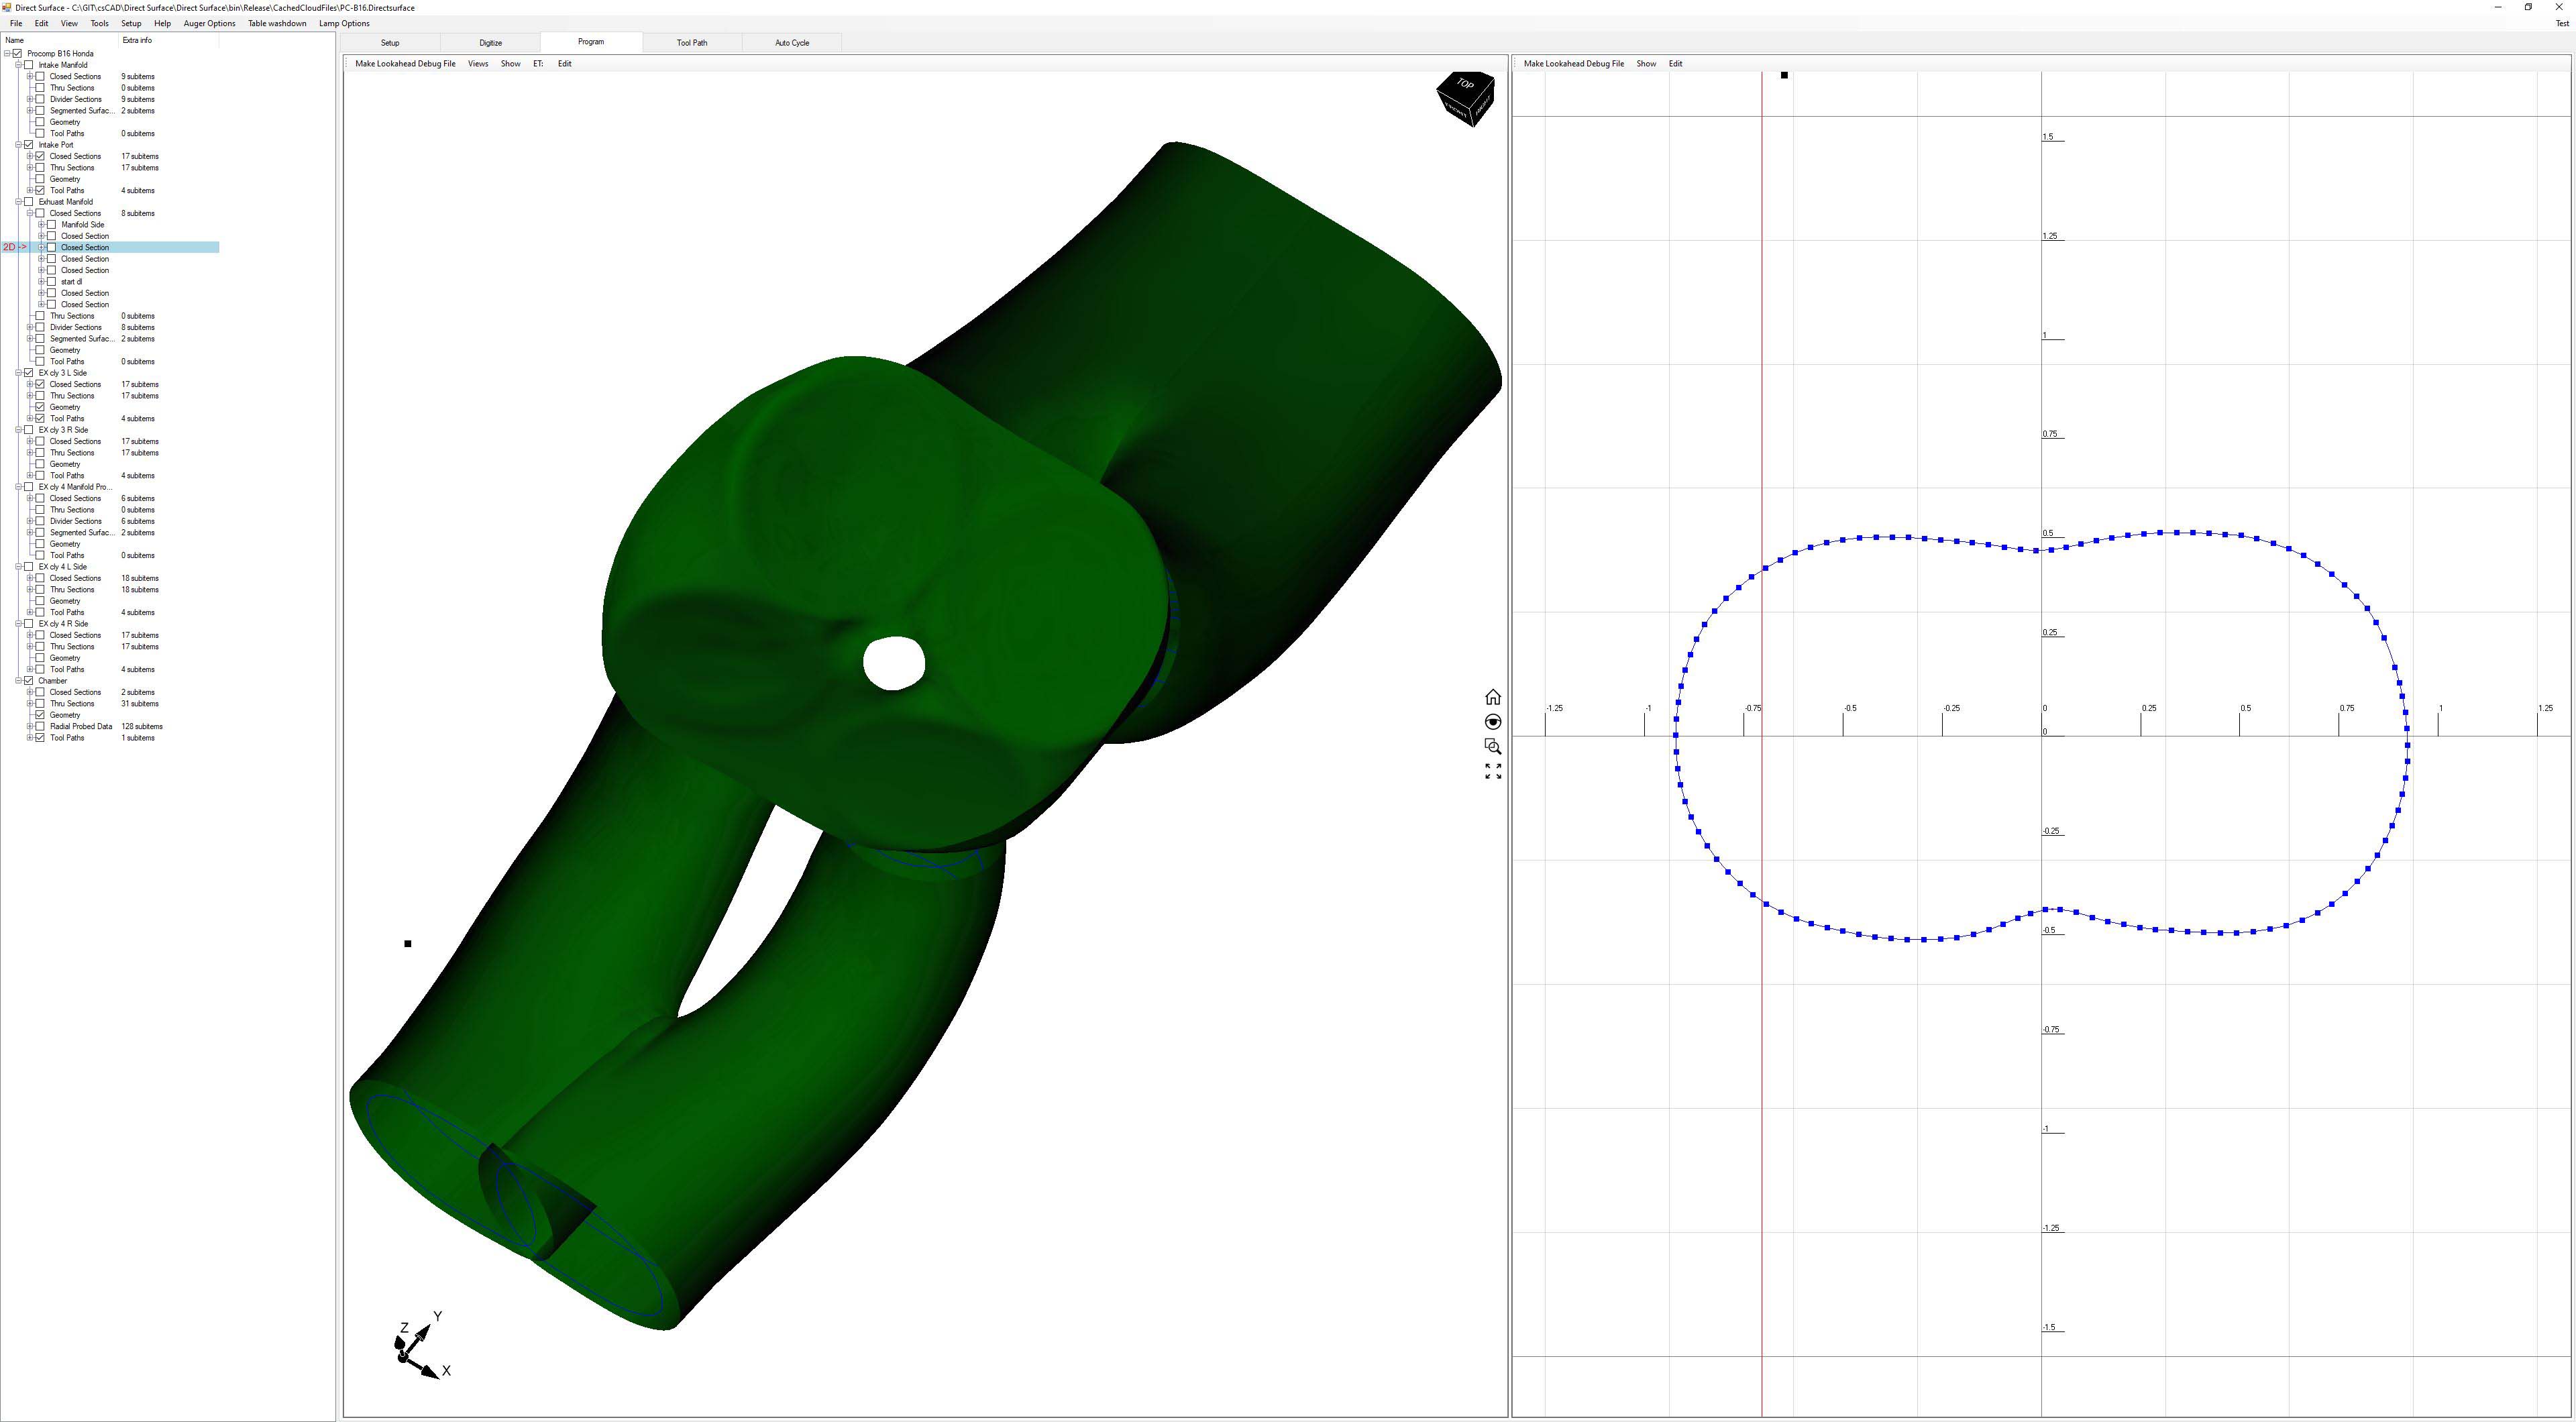This screenshot has width=2576, height=1422.
Task: Click the Direct Surface app icon in title bar
Action: pos(7,7)
